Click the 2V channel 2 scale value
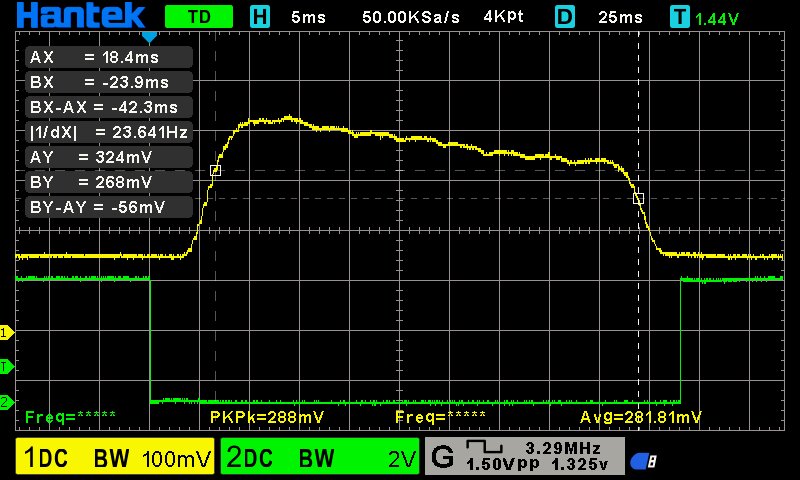The image size is (800, 480). 403,460
